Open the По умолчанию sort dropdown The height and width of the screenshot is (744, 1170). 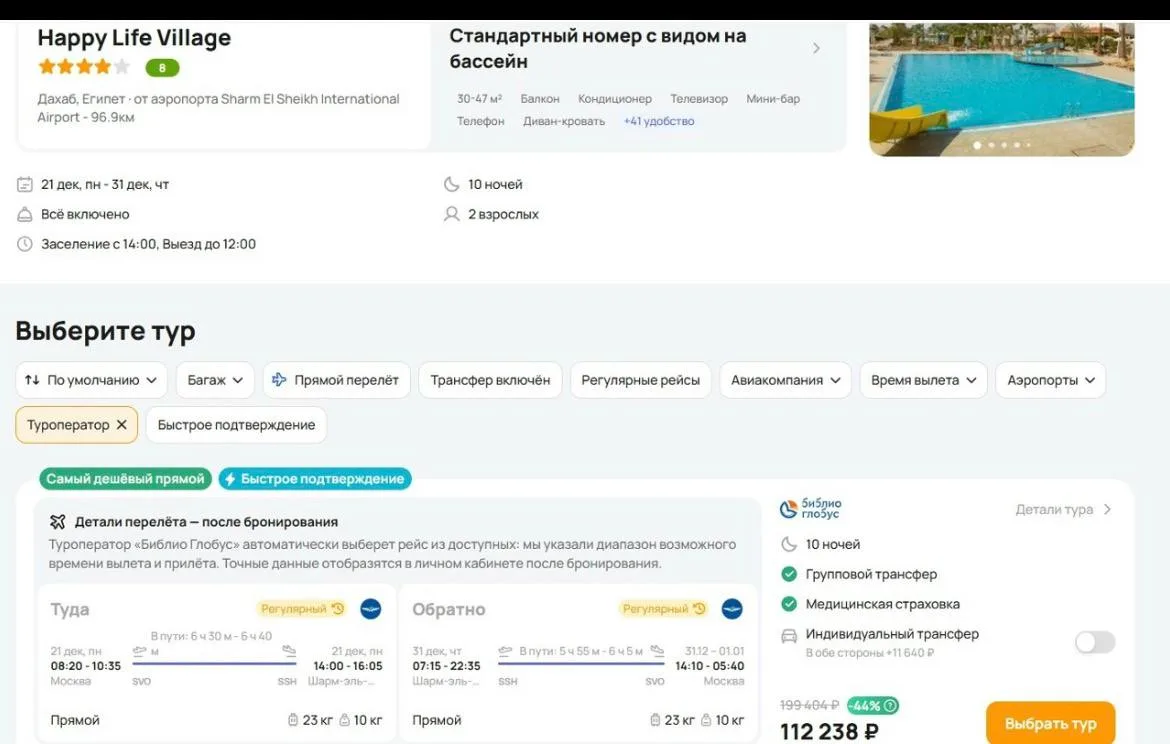pyautogui.click(x=91, y=380)
